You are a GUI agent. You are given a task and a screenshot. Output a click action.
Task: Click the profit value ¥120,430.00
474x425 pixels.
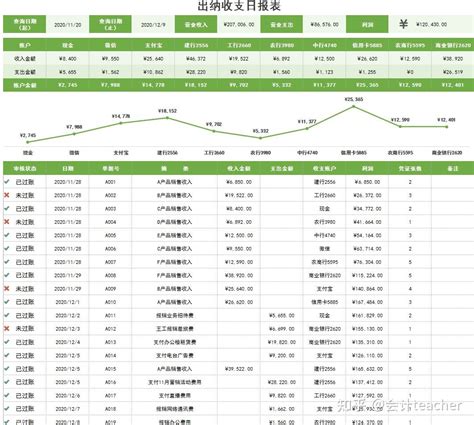coord(431,24)
